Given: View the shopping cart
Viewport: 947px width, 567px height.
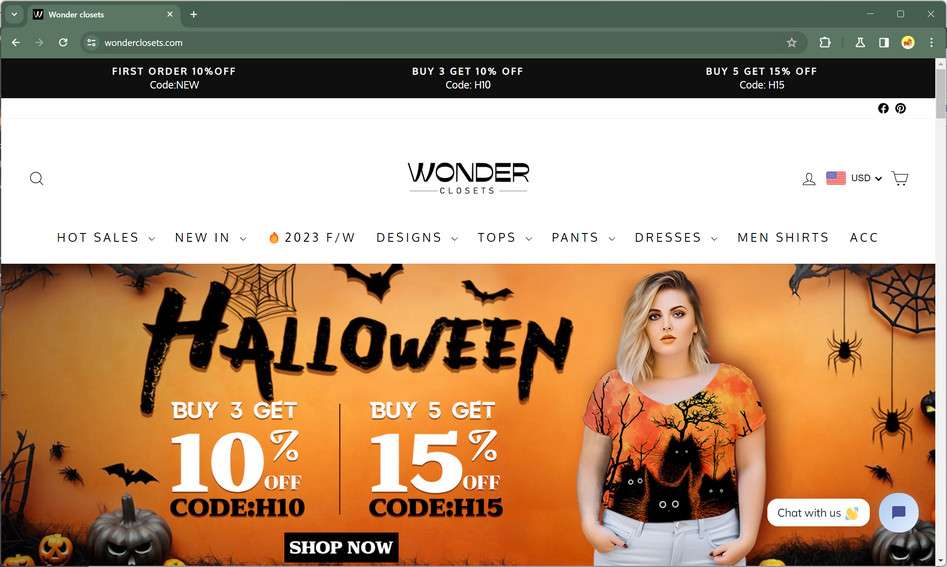Looking at the screenshot, I should (x=900, y=178).
